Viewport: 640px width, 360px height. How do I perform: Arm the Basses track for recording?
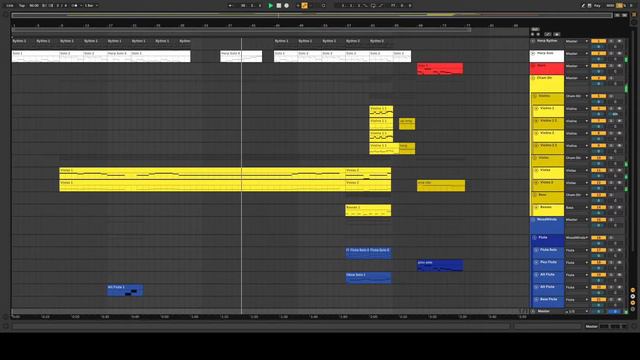click(619, 207)
